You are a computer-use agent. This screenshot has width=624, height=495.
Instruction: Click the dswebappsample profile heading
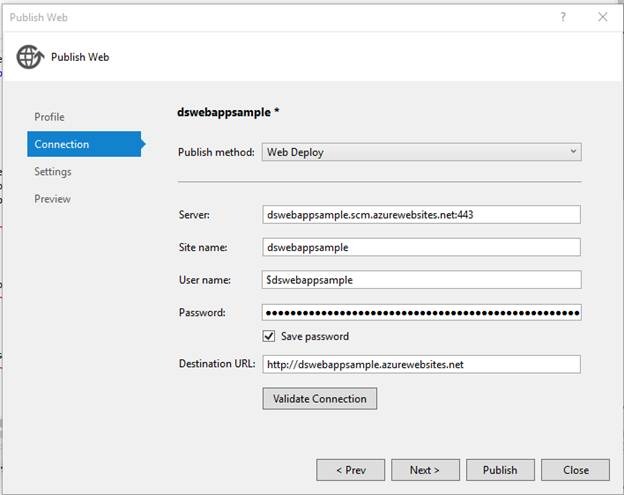[x=224, y=113]
